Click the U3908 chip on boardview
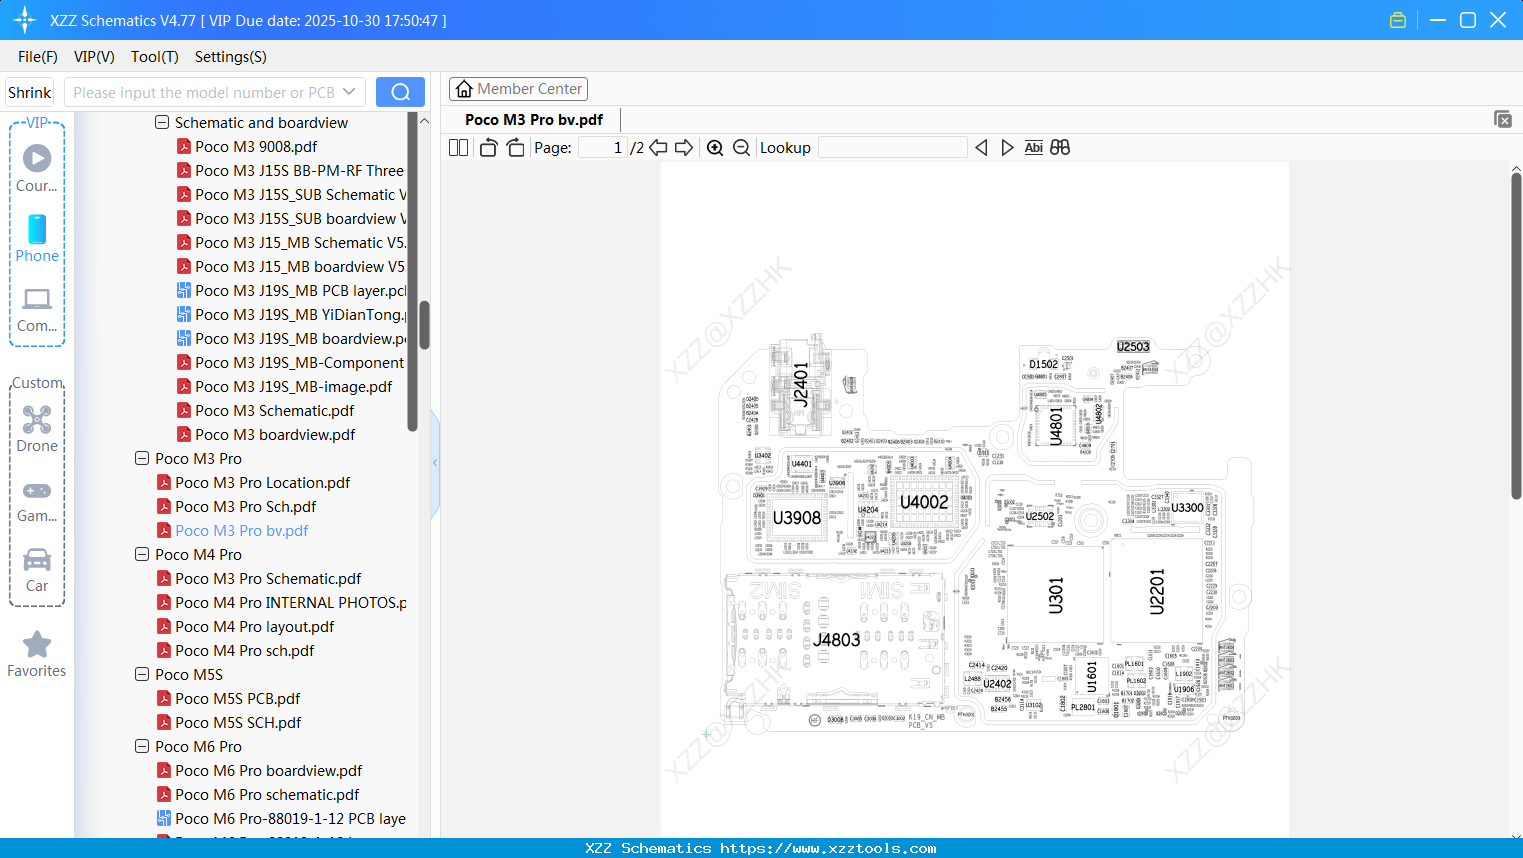 click(x=797, y=518)
